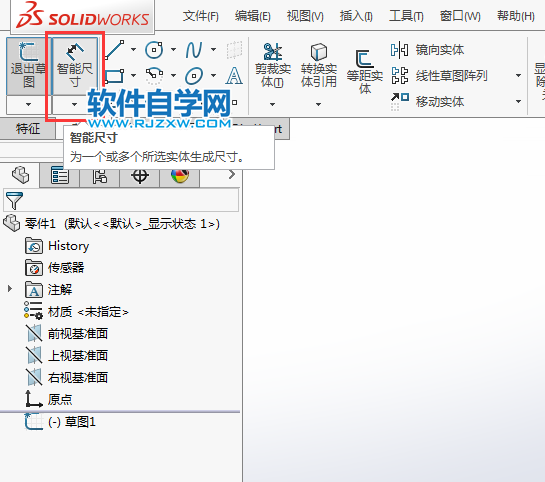Select the Circle sketch tool

(x=154, y=50)
